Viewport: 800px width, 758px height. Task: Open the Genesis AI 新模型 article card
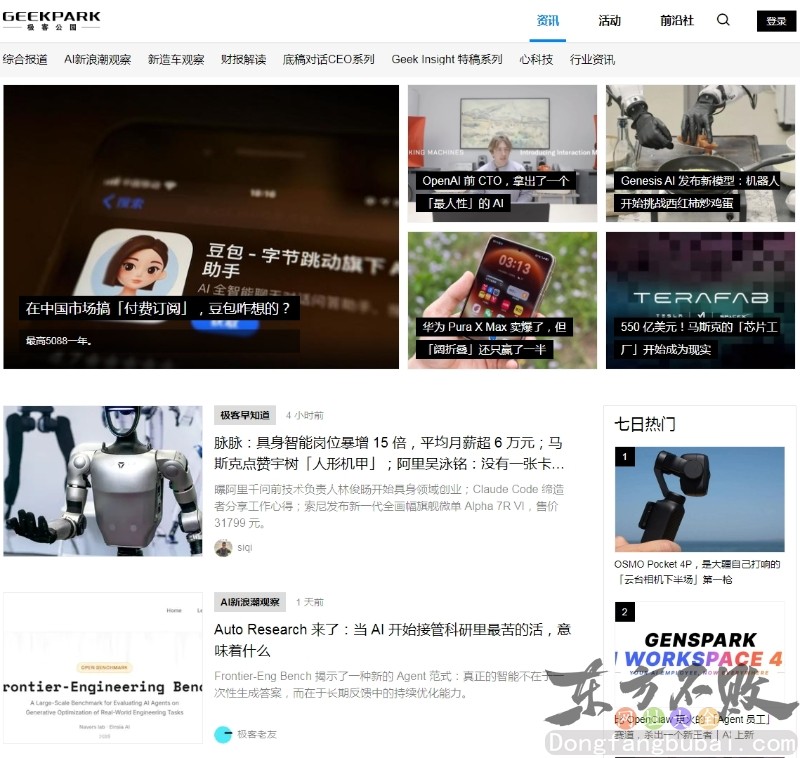coord(700,154)
